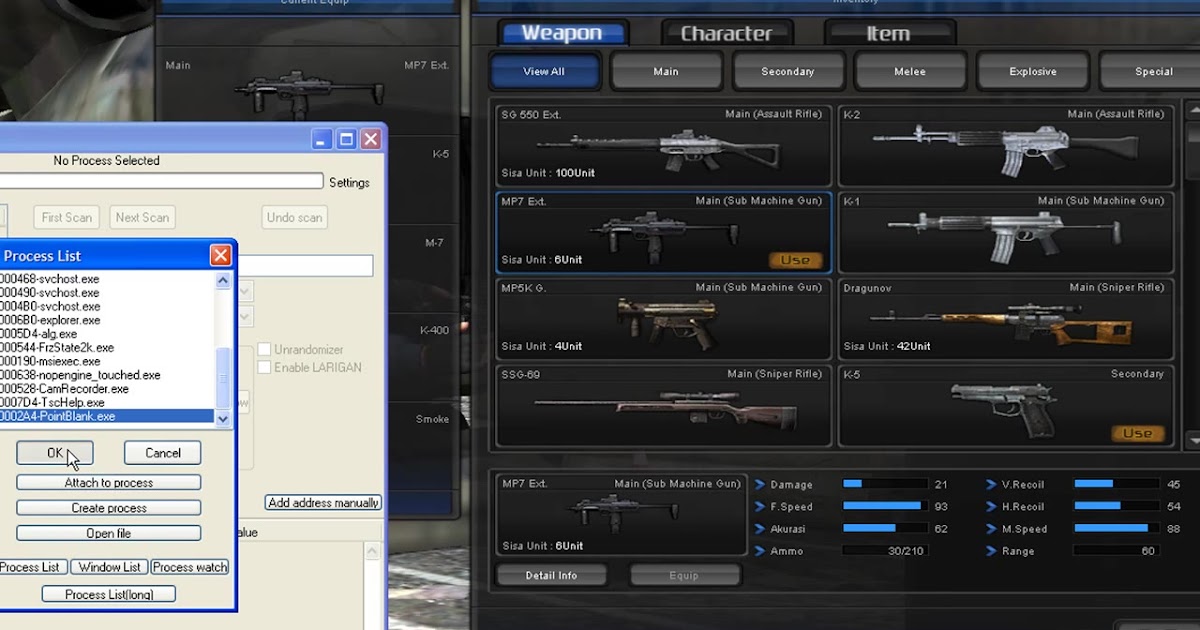Click the process list scrollbar up arrow
This screenshot has width=1200, height=630.
(x=223, y=280)
